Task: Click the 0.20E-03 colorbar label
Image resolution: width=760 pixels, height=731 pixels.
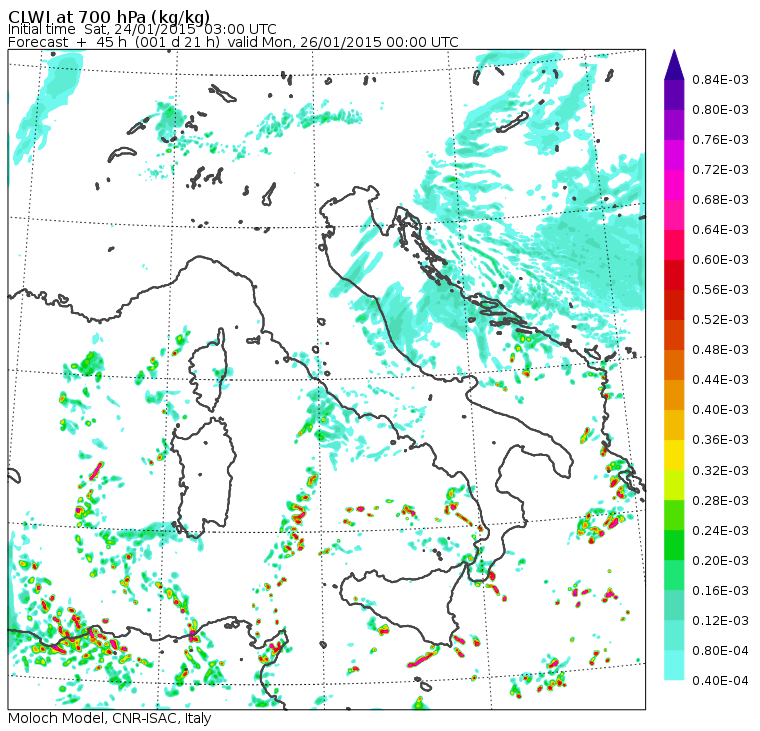Action: click(x=720, y=561)
